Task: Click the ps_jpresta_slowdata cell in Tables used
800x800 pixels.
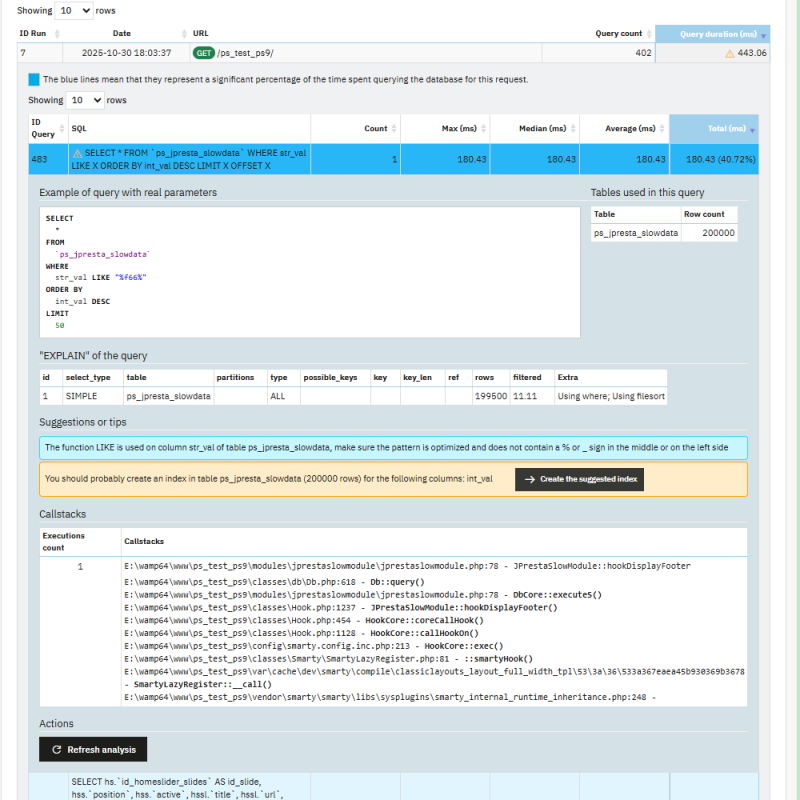Action: pos(635,233)
